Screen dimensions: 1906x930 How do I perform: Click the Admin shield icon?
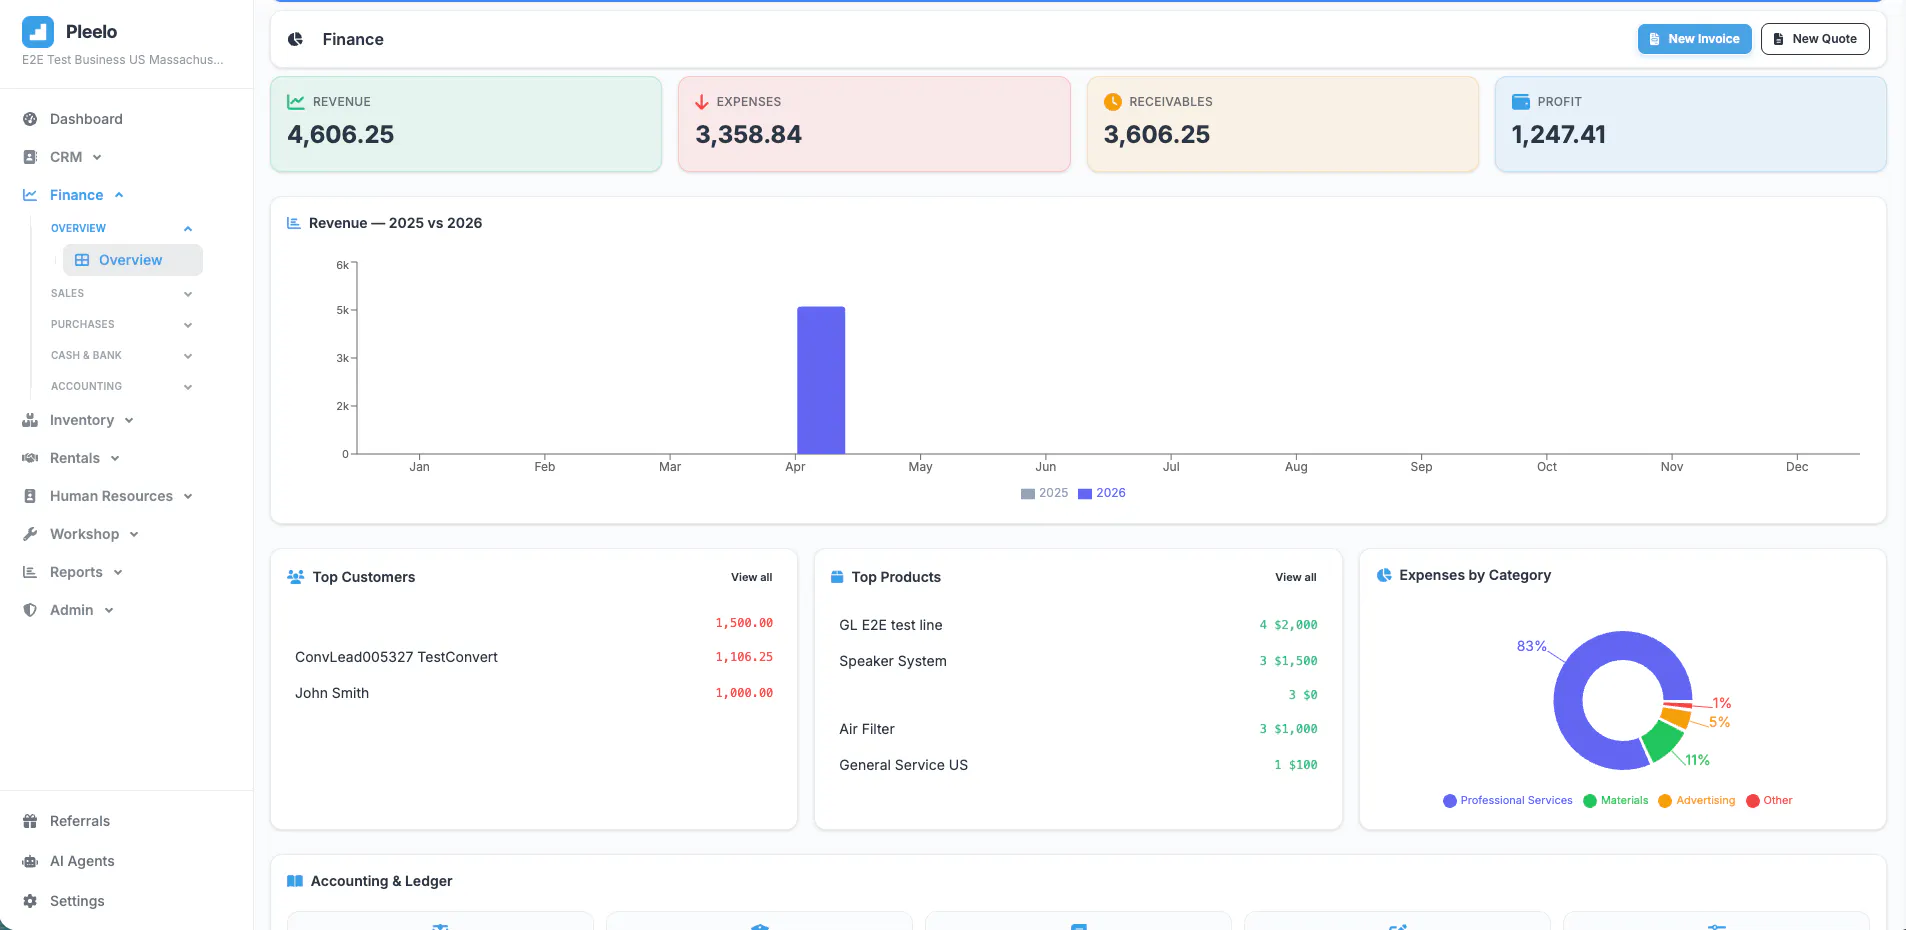tap(30, 610)
